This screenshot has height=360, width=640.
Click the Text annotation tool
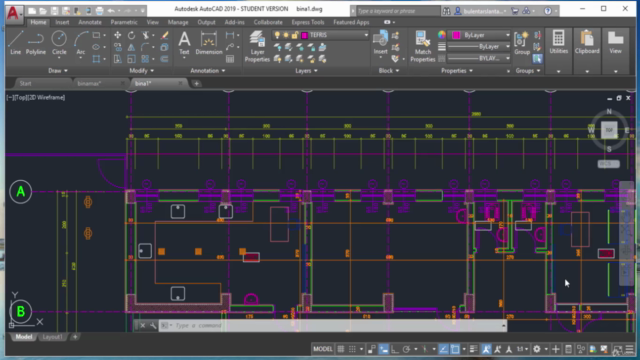(x=184, y=43)
